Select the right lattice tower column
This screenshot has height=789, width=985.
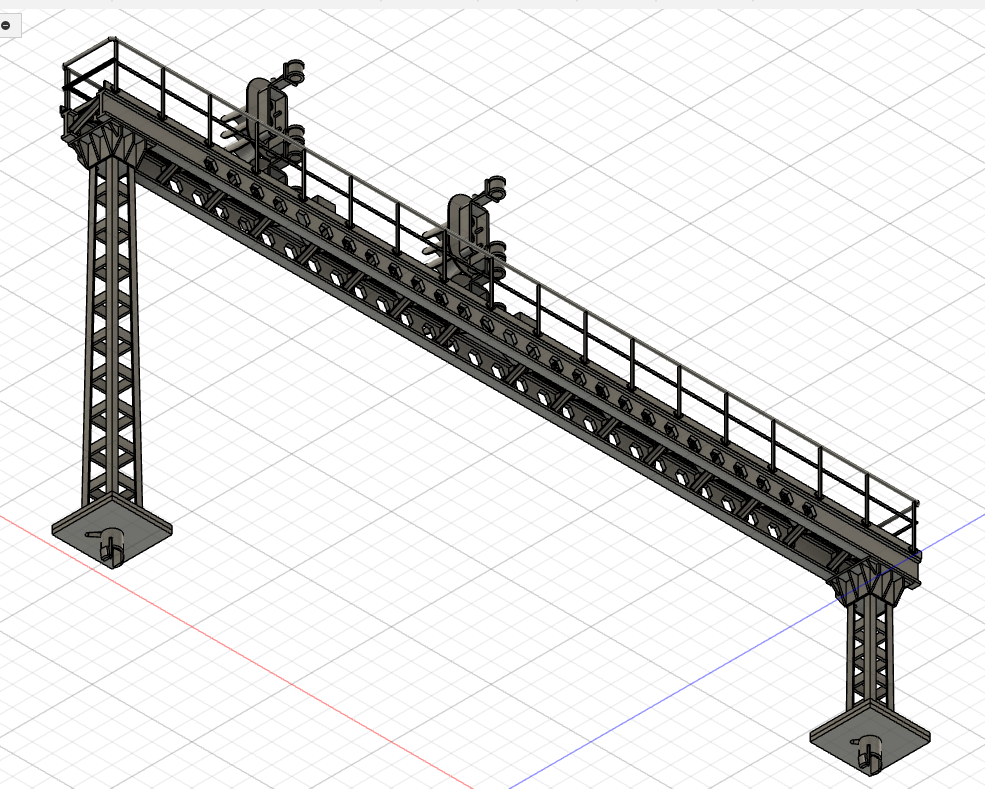(x=870, y=650)
